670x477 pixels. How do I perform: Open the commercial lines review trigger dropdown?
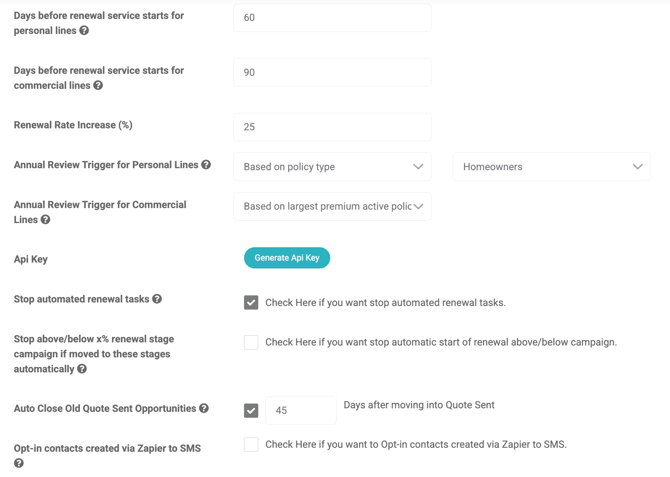pos(332,207)
